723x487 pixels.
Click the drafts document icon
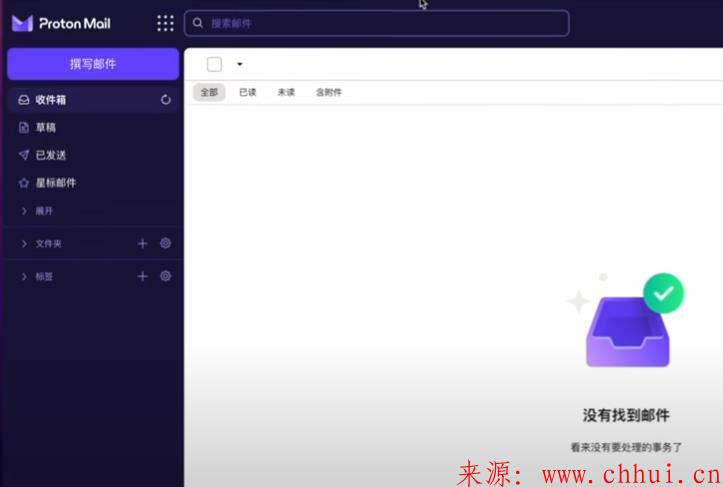pyautogui.click(x=24, y=127)
